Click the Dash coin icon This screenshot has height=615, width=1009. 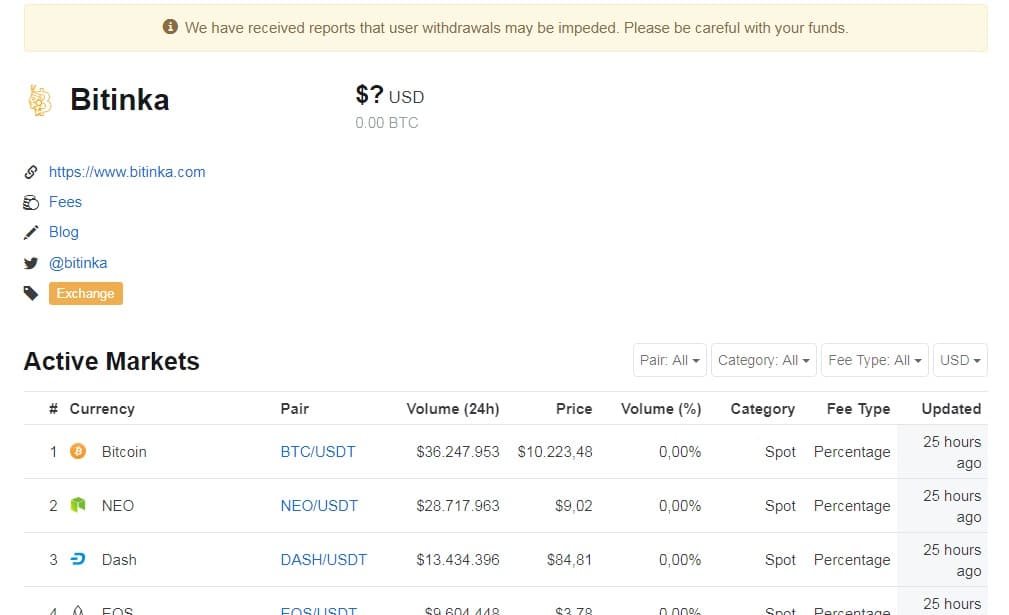pyautogui.click(x=78, y=559)
